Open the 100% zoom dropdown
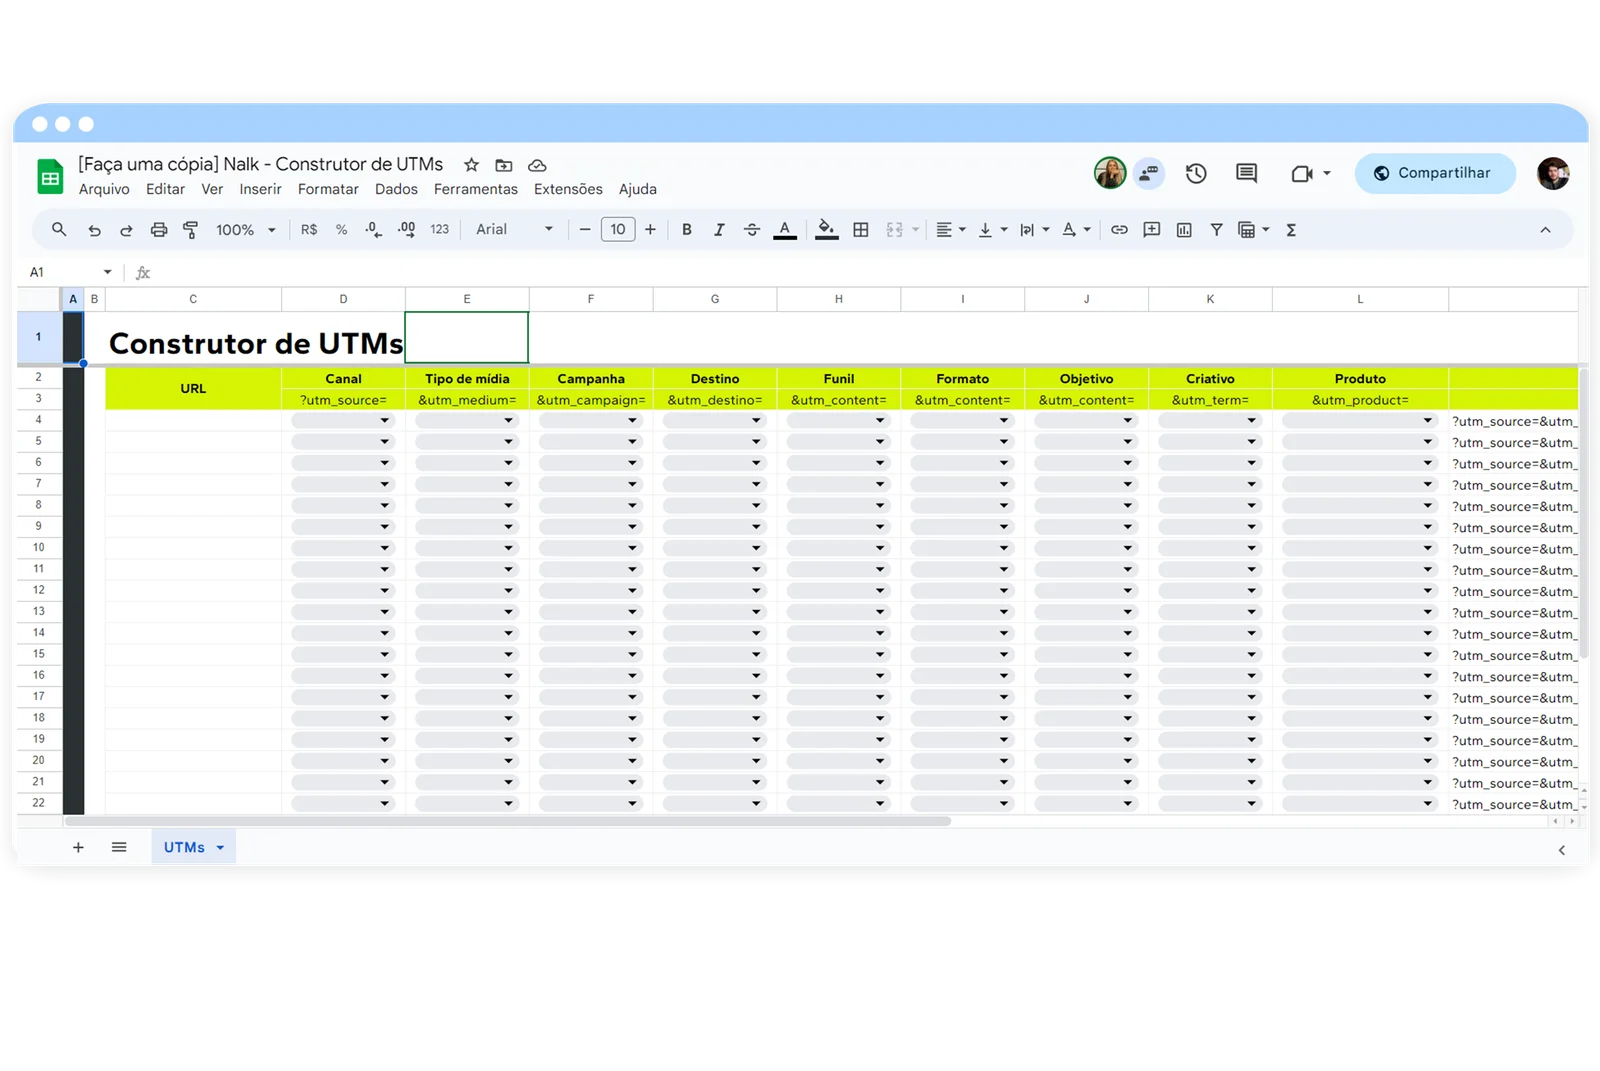1600x1071 pixels. point(245,230)
